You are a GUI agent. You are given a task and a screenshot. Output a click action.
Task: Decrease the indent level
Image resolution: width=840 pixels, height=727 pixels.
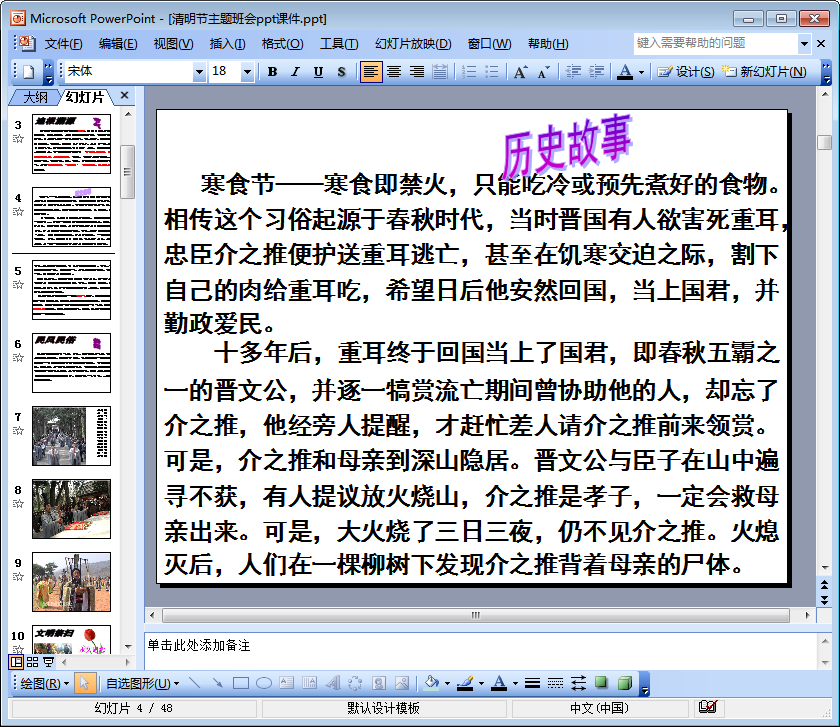click(573, 71)
